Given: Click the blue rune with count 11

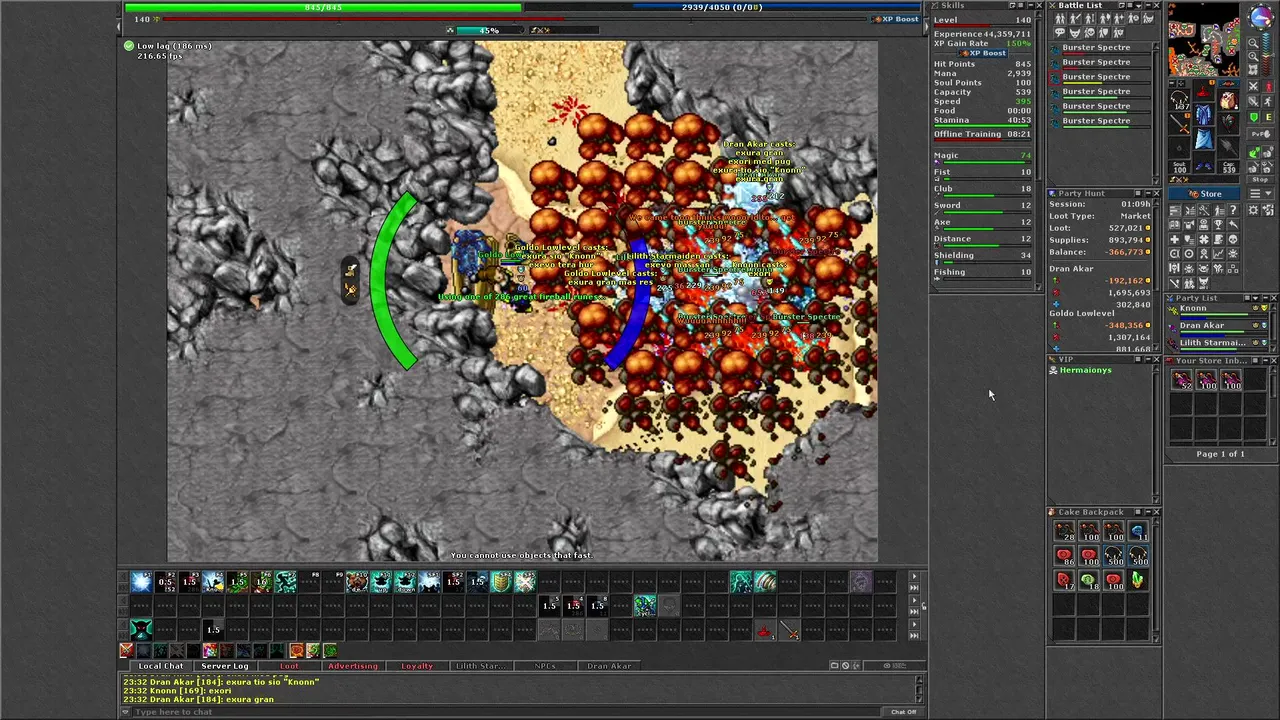Looking at the screenshot, I should 1138,532.
